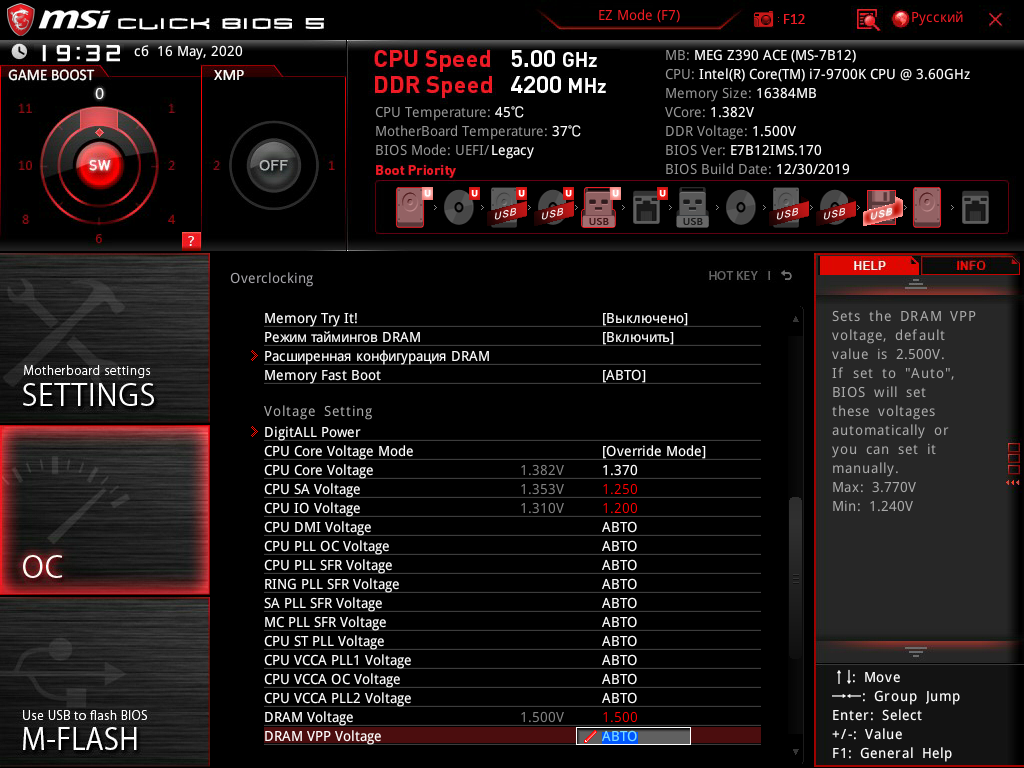Edit the DRAM Voltage 1.500 value
The image size is (1024, 768).
[x=619, y=717]
